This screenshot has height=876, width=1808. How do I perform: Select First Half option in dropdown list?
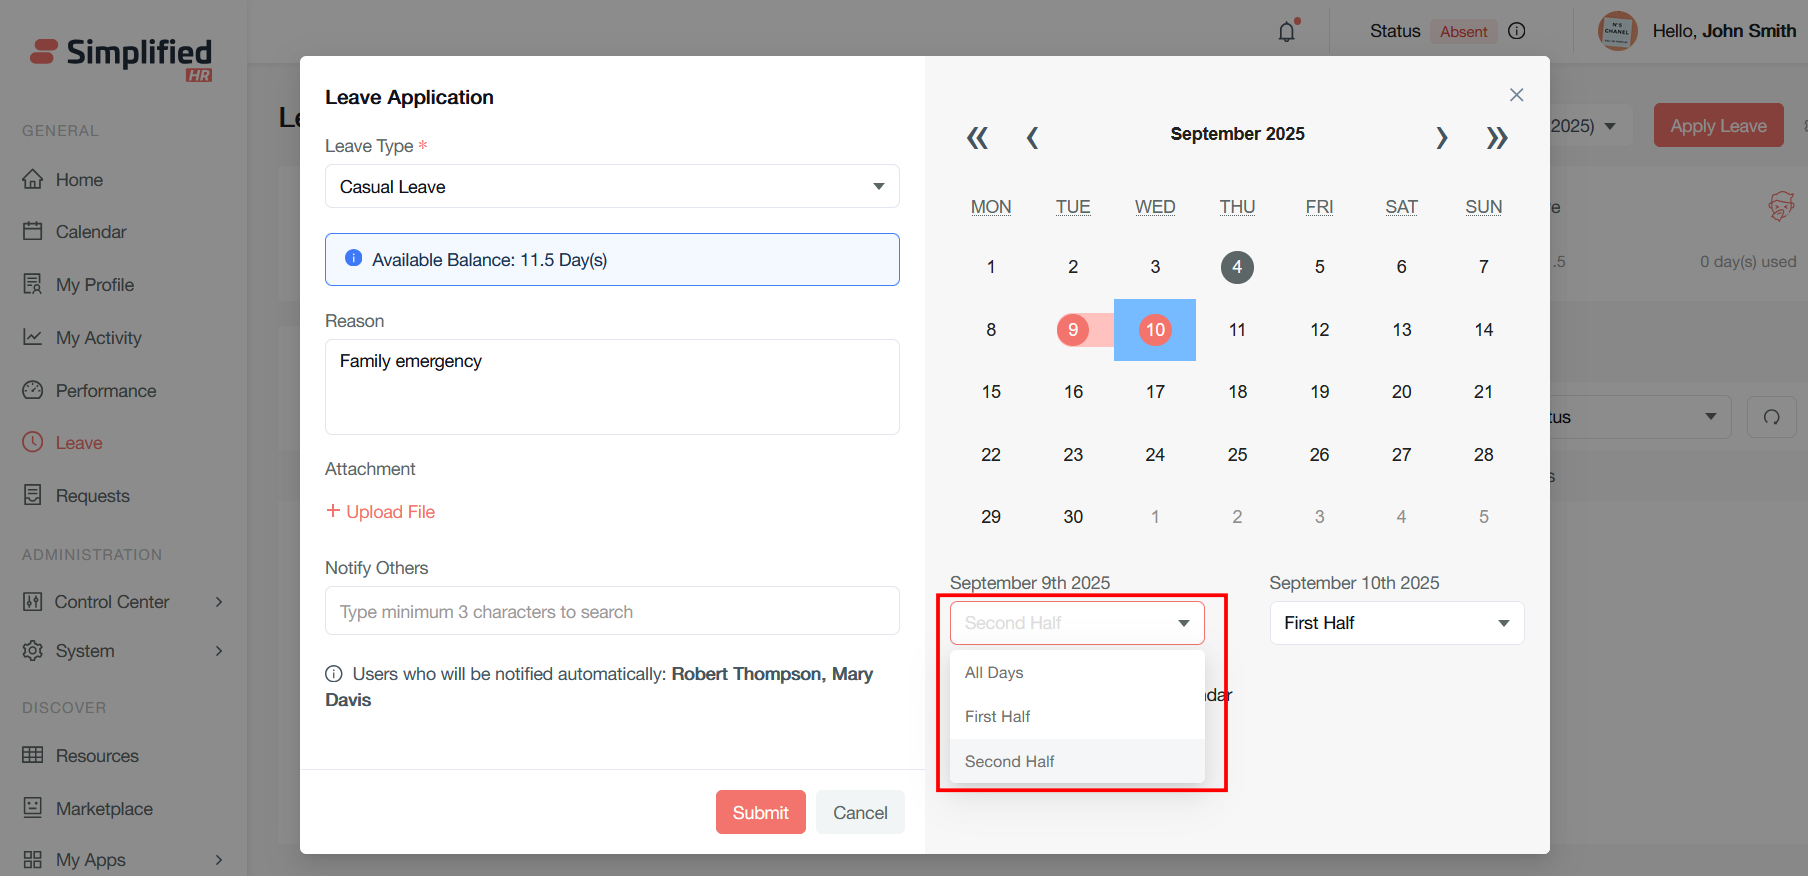click(997, 717)
